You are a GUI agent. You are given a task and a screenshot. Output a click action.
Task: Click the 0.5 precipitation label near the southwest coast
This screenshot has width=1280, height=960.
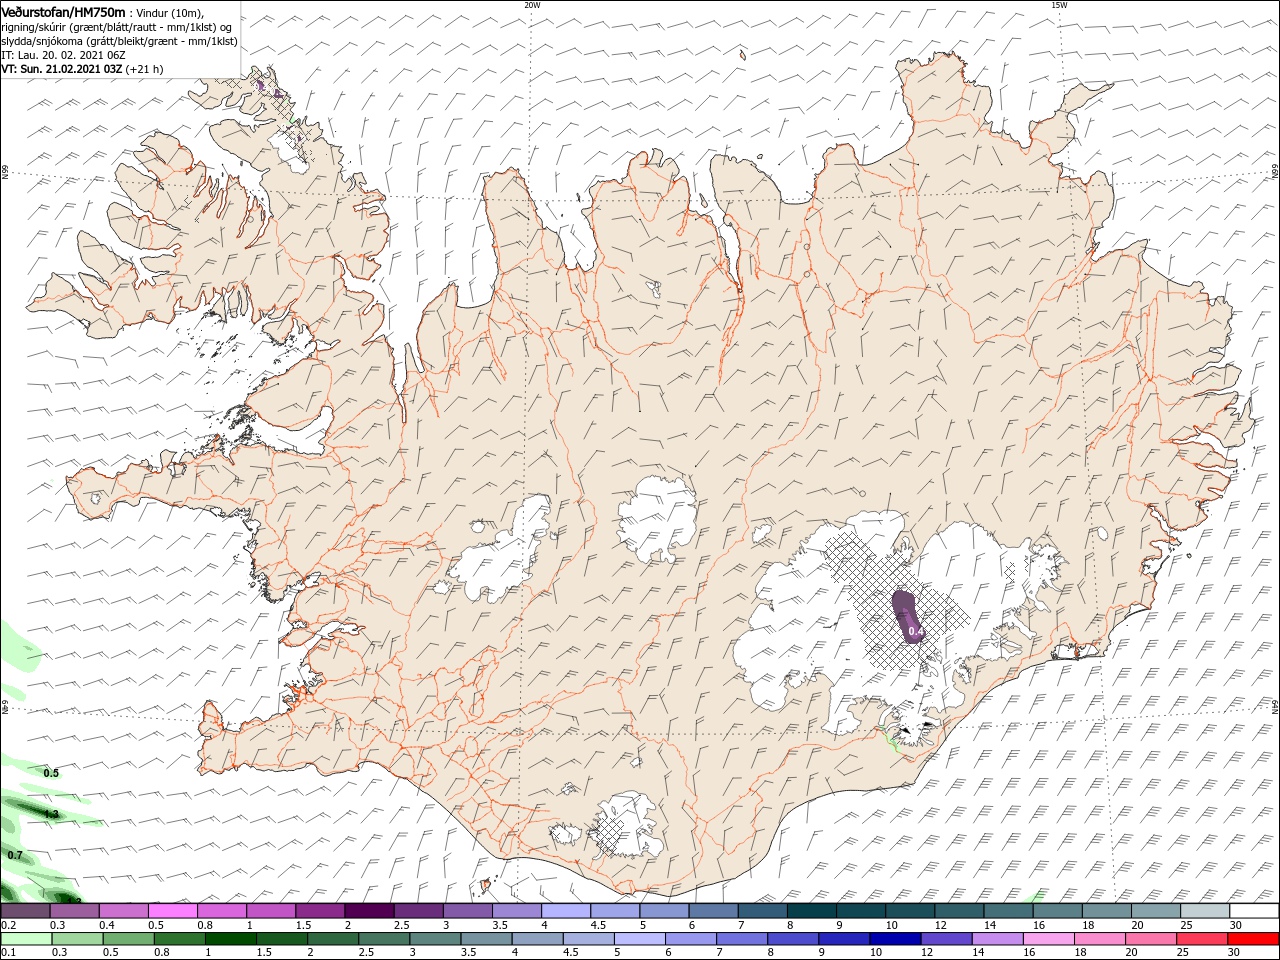click(x=51, y=773)
